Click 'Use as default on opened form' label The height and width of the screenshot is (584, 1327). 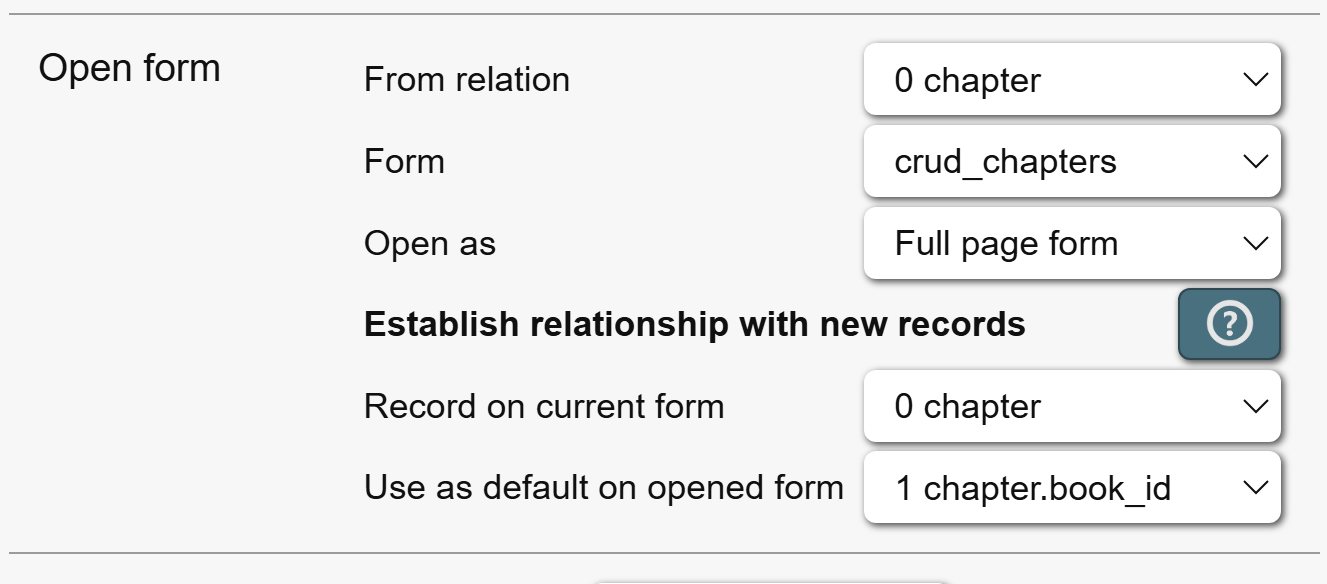pos(604,488)
